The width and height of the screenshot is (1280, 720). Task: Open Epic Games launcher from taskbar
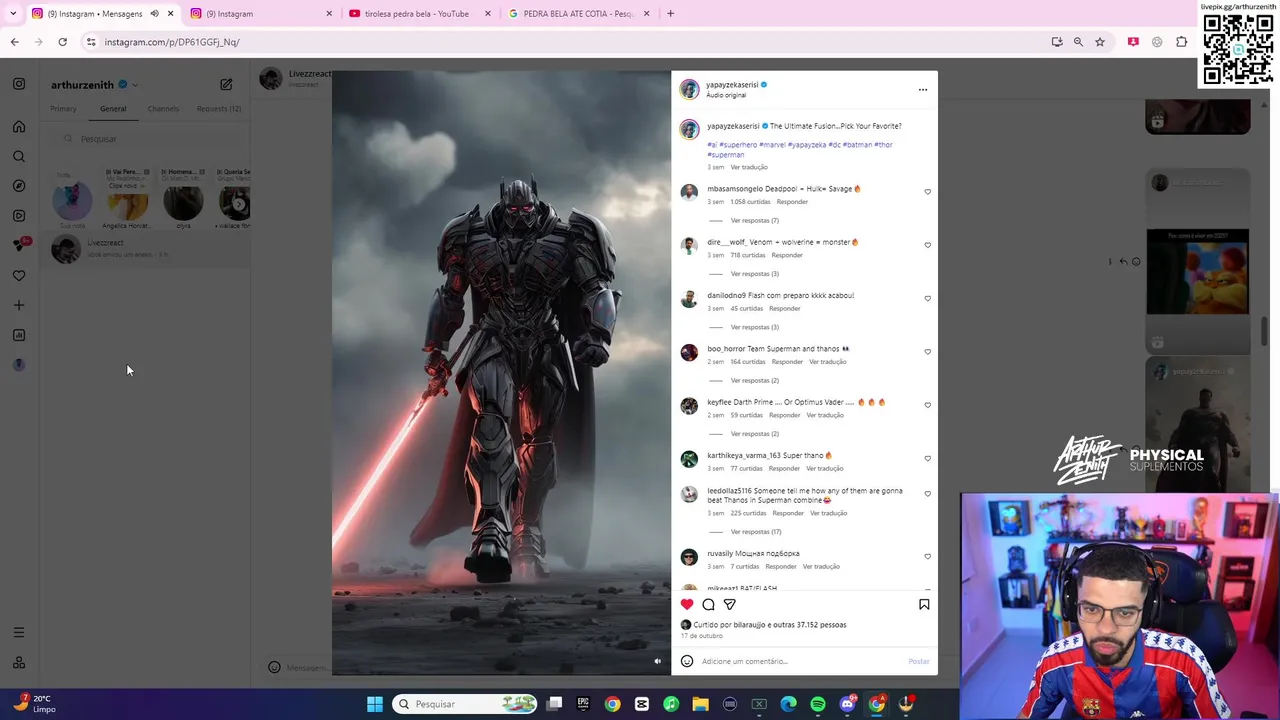pos(583,704)
